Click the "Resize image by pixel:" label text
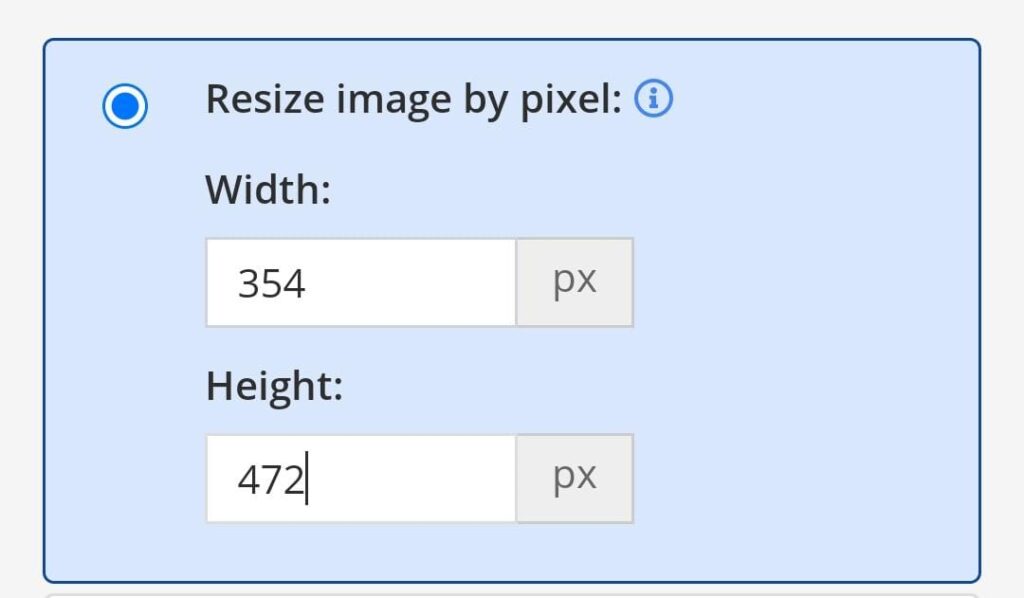Screen dimensions: 1024x598 coord(414,100)
